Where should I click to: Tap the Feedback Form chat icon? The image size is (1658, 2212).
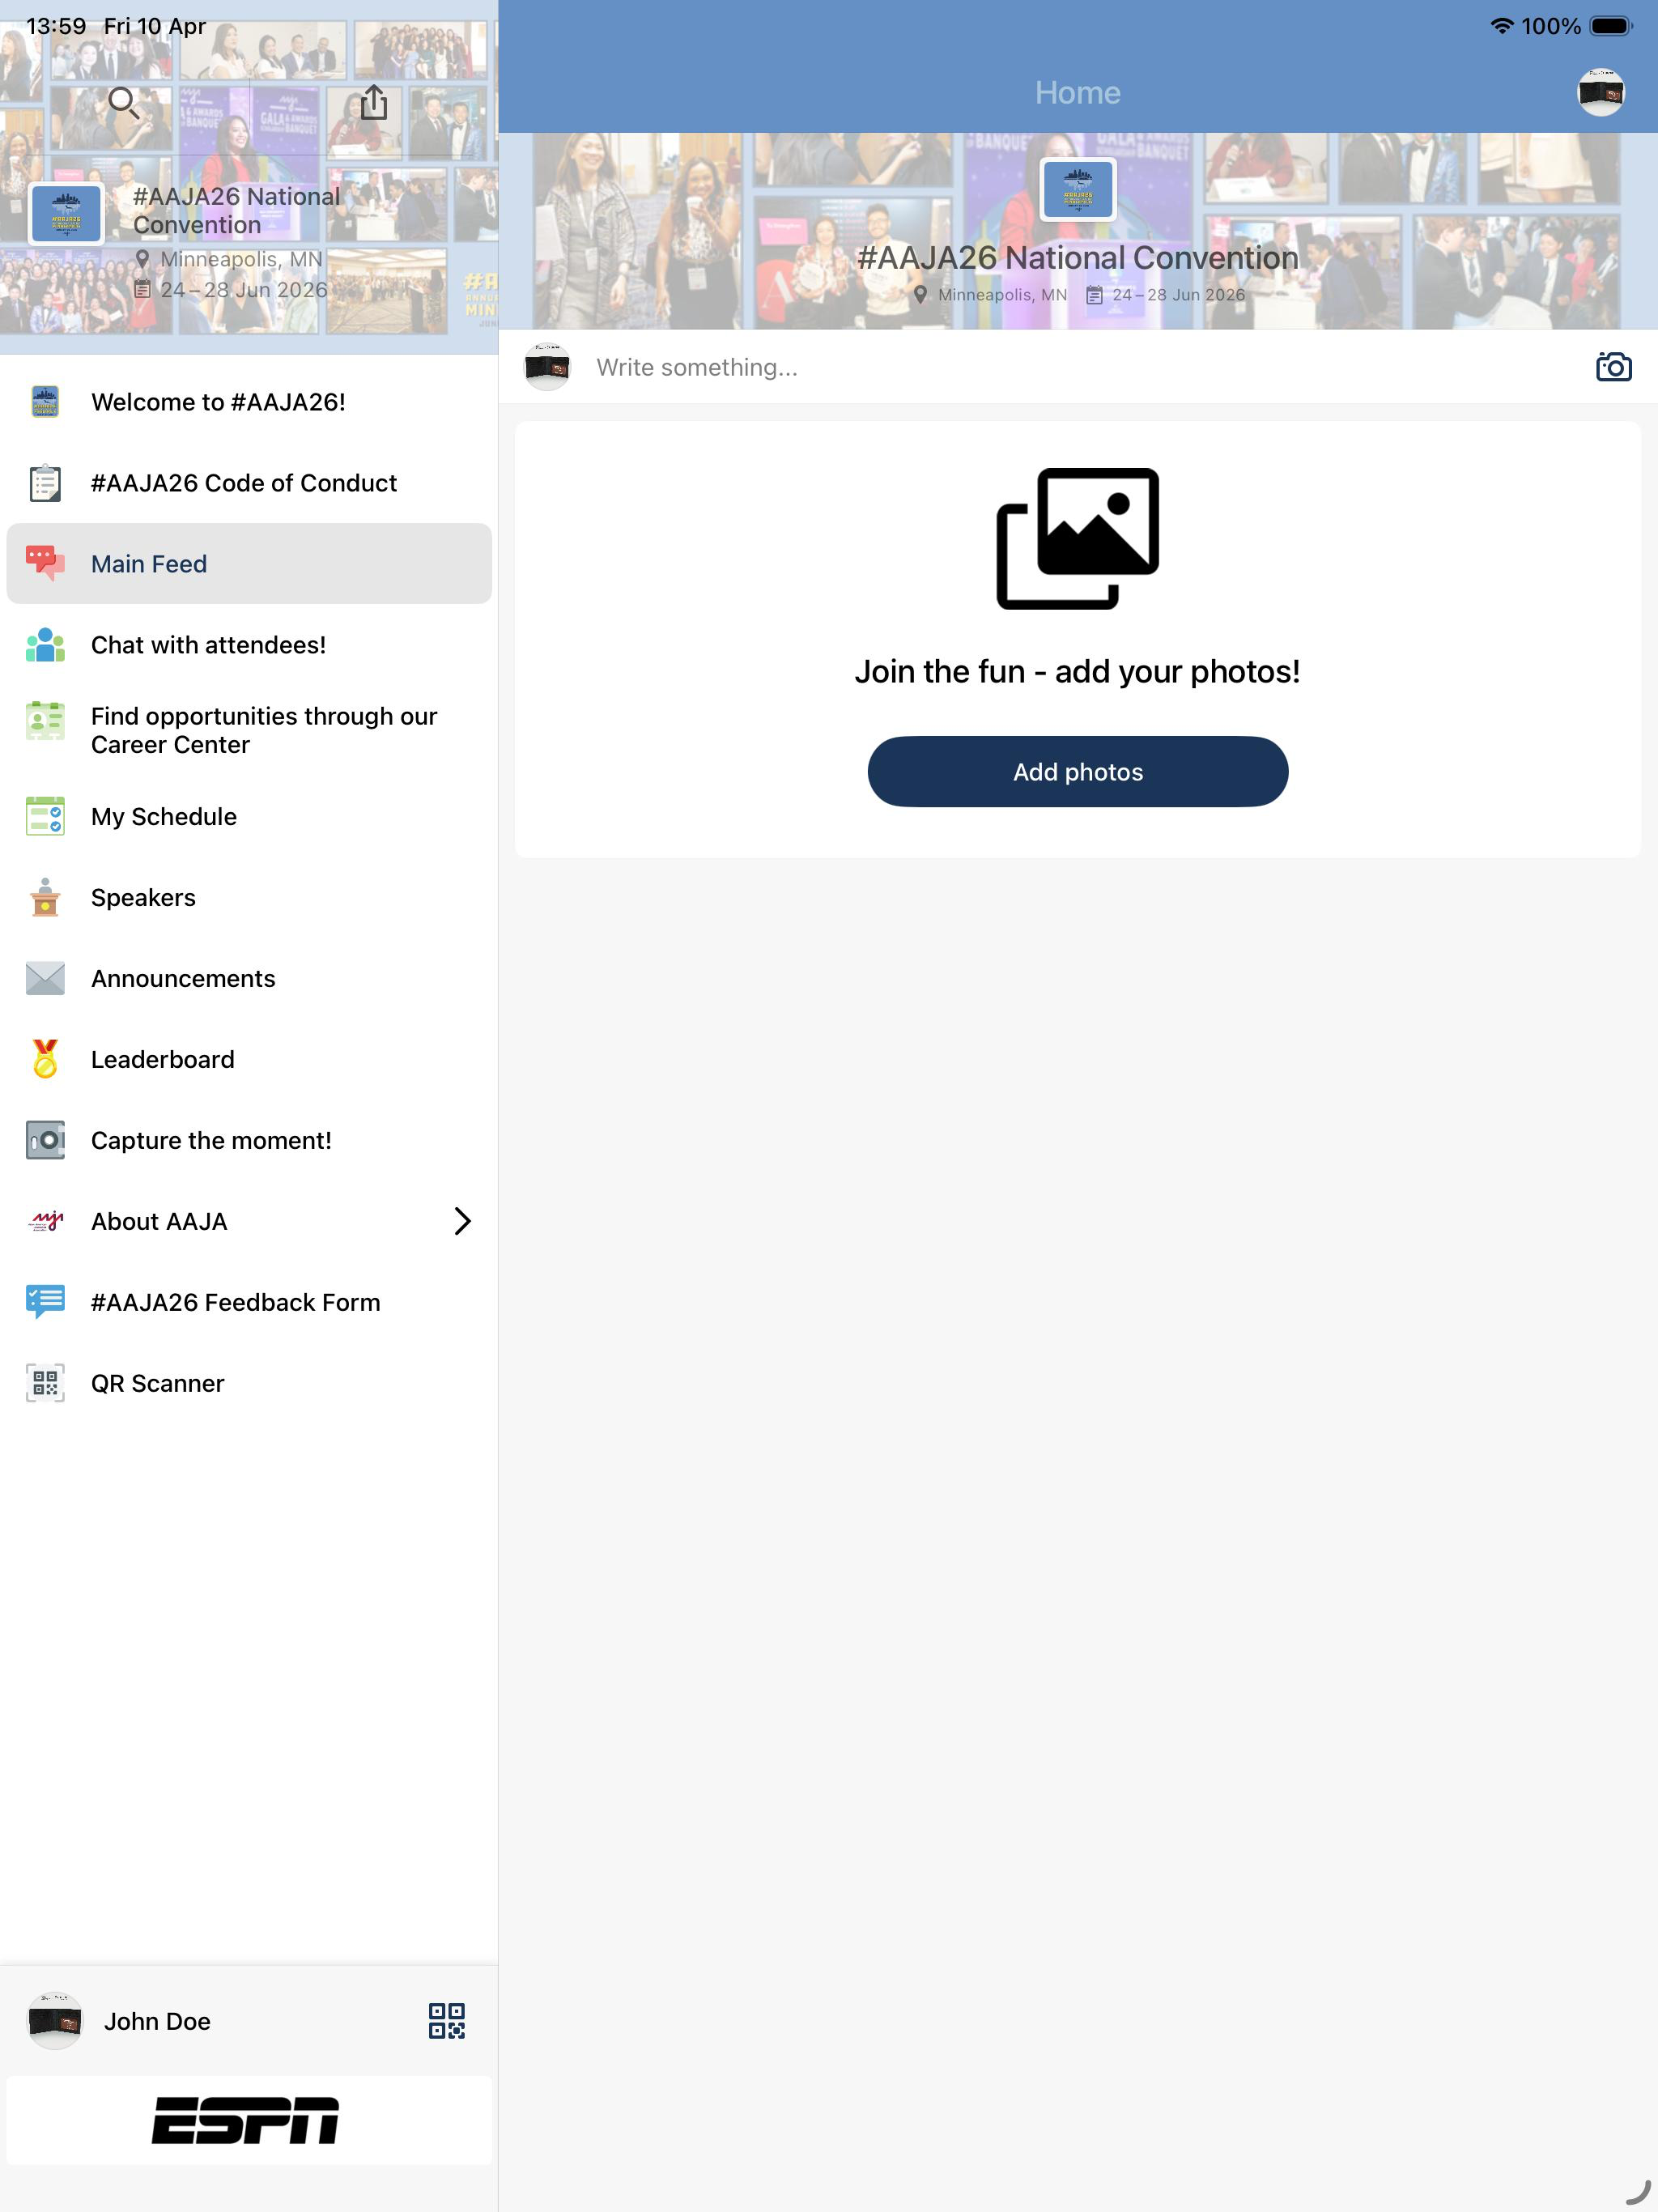[x=45, y=1302]
